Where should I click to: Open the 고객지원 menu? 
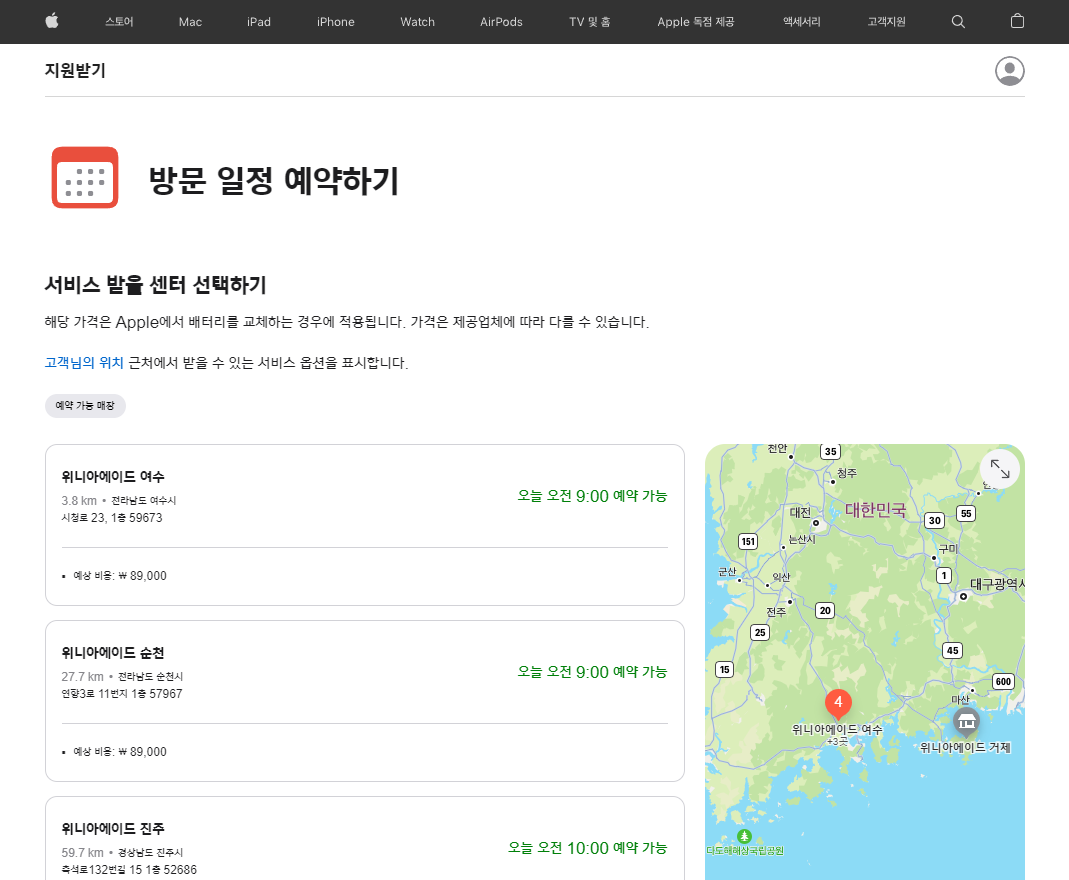point(886,22)
